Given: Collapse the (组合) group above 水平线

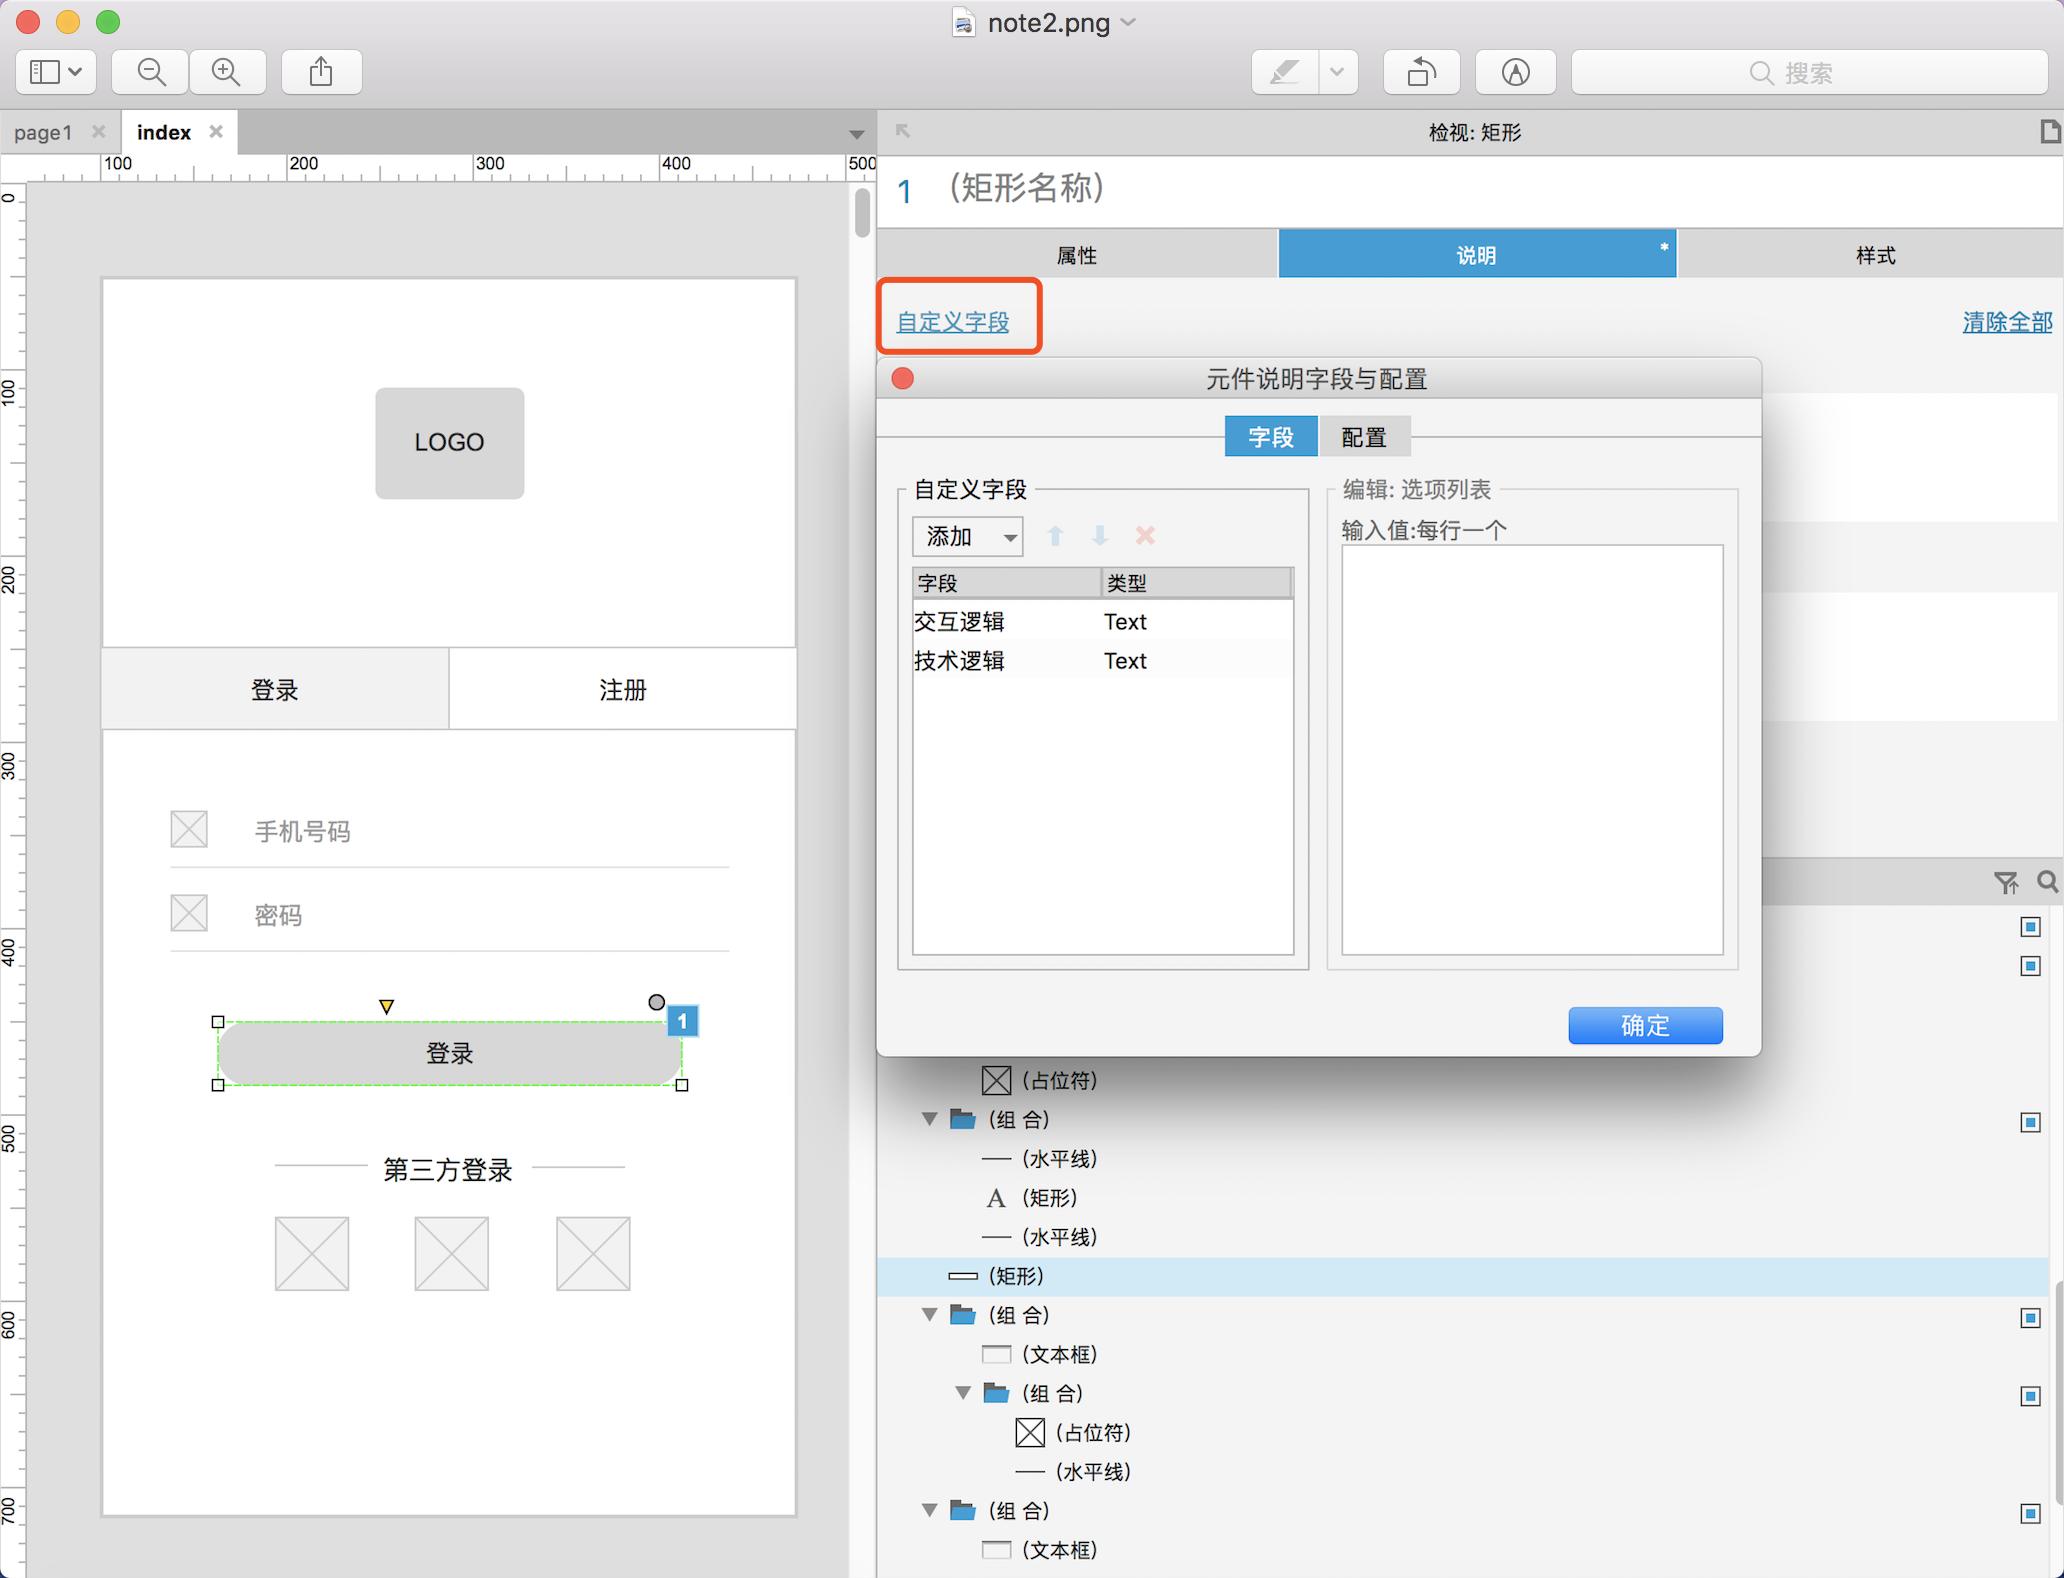Looking at the screenshot, I should point(930,1119).
